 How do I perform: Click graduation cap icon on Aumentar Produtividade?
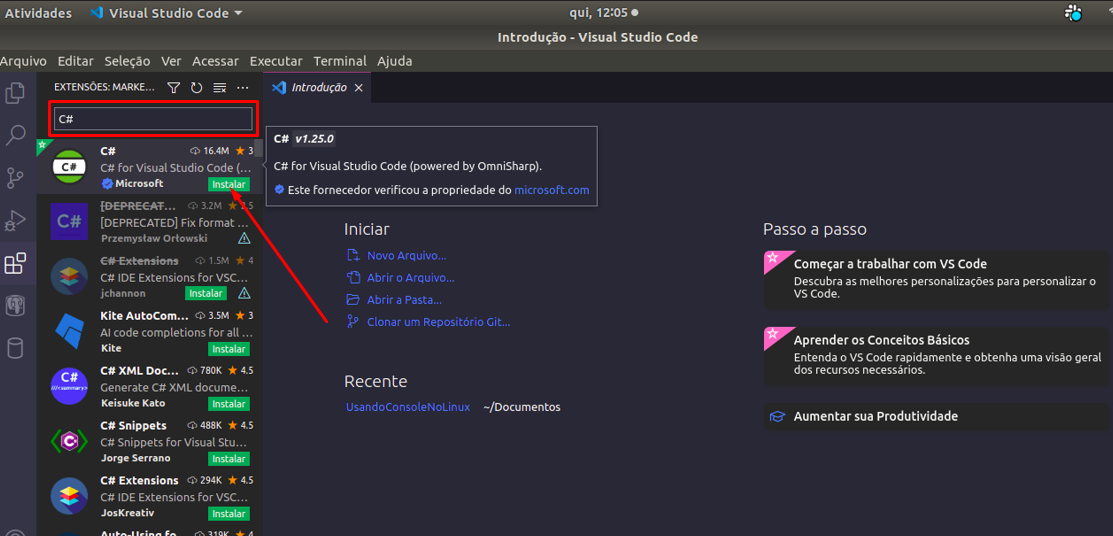(x=778, y=417)
